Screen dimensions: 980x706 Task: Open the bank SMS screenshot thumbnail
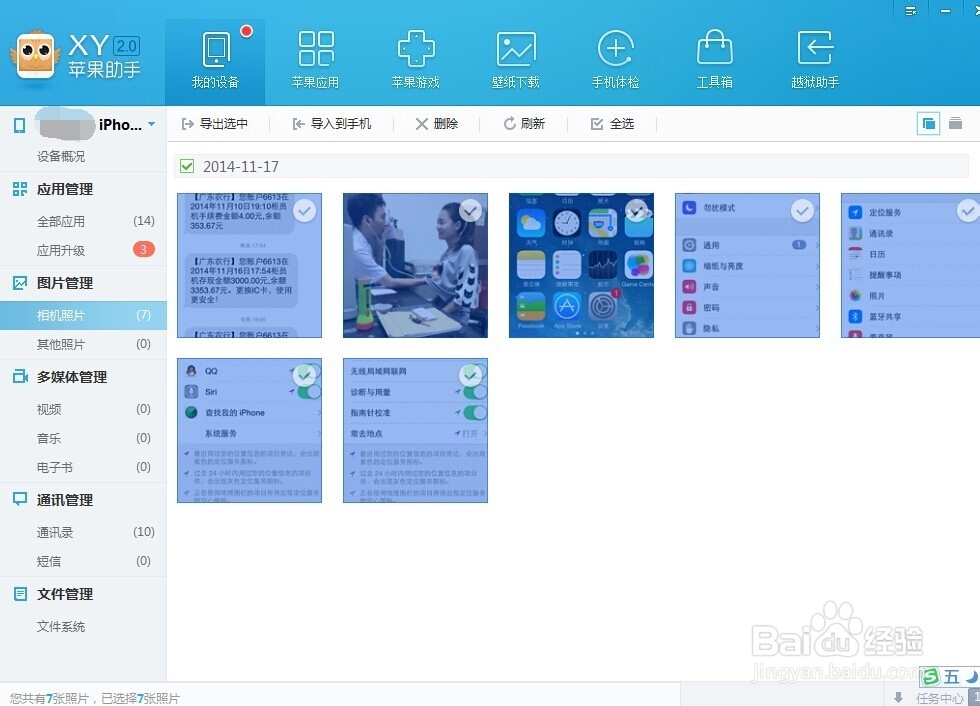[249, 266]
